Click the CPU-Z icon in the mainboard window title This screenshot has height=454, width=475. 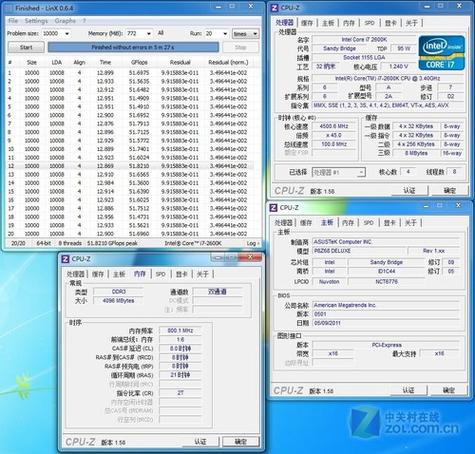(273, 207)
